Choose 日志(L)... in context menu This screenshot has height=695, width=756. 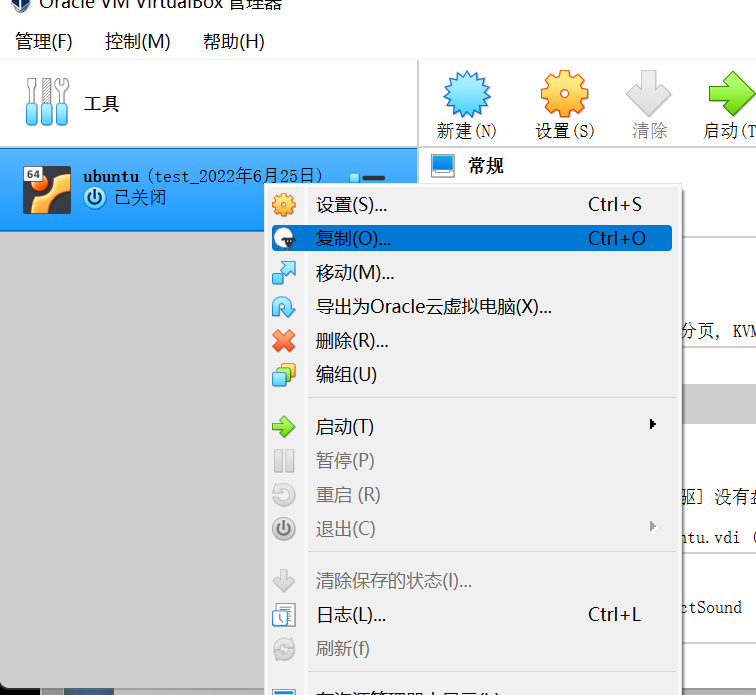click(472, 615)
